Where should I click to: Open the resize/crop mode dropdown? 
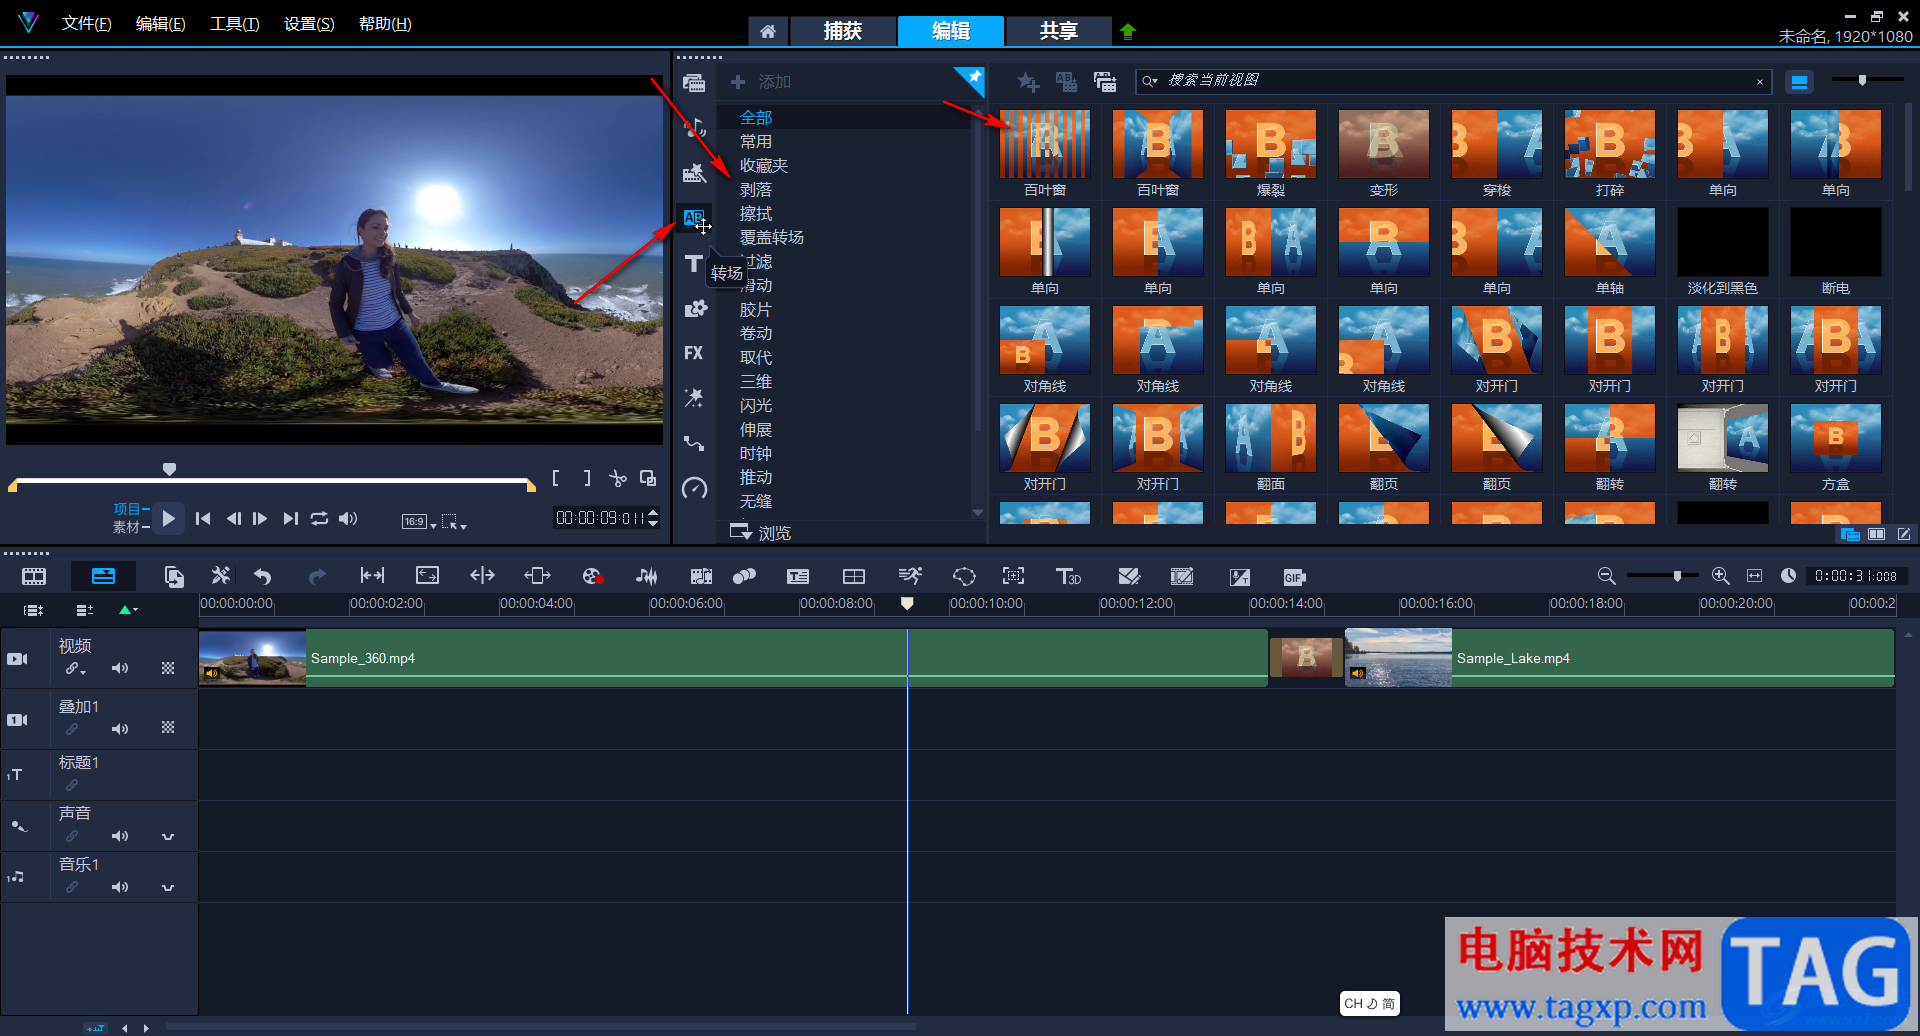pos(454,521)
